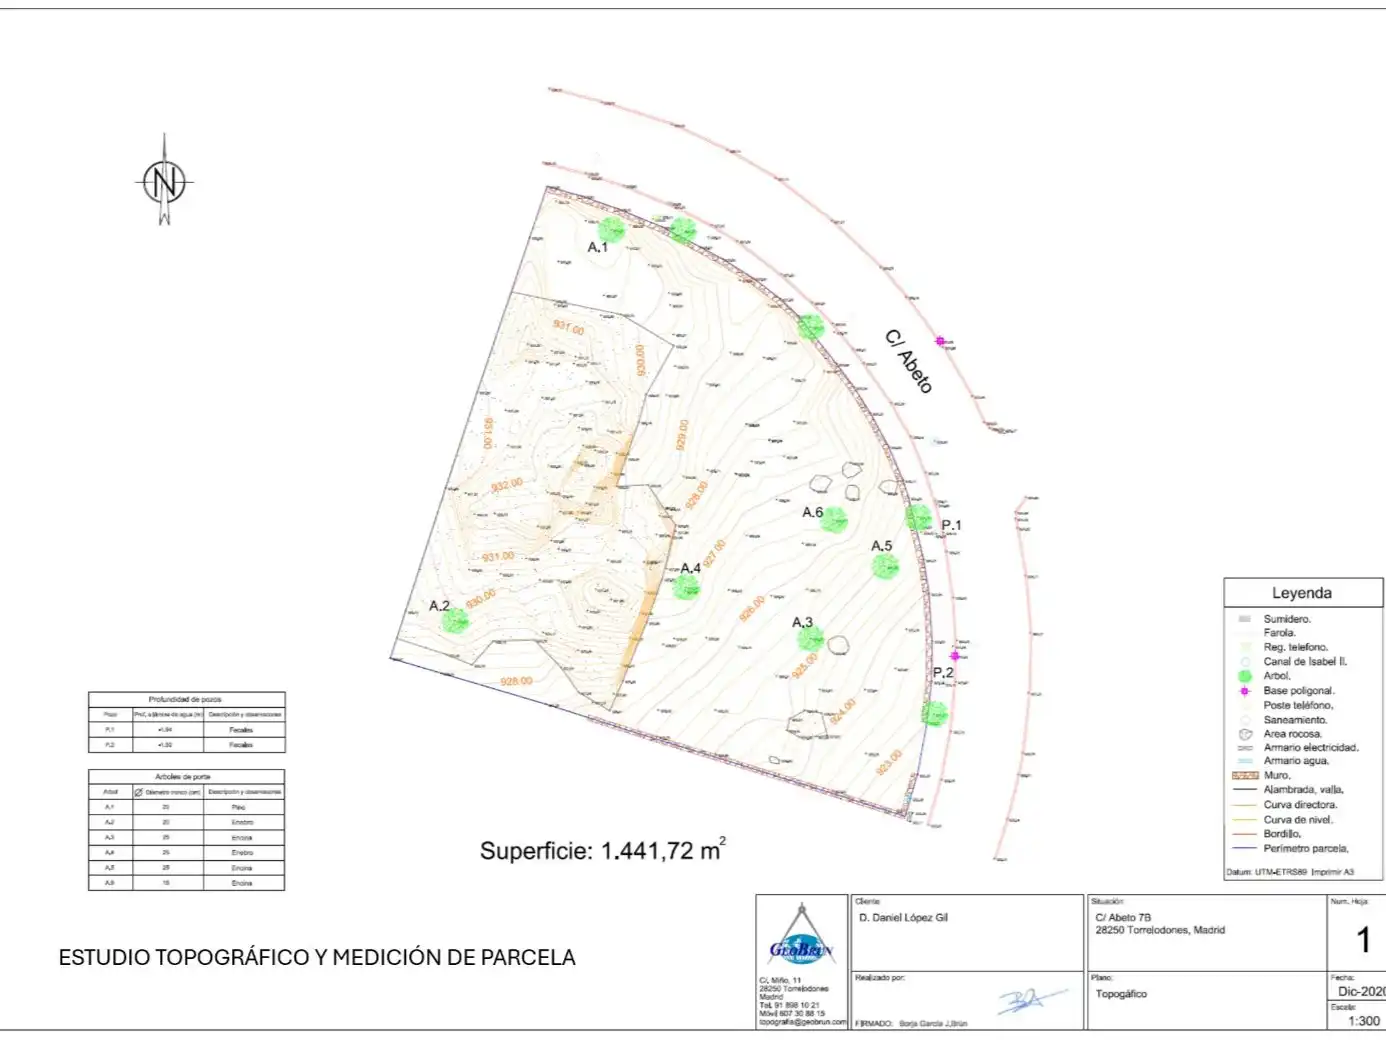Screen dimensions: 1386x1040
Task: Click the Muro pattern swatch in the legend
Action: [1245, 775]
